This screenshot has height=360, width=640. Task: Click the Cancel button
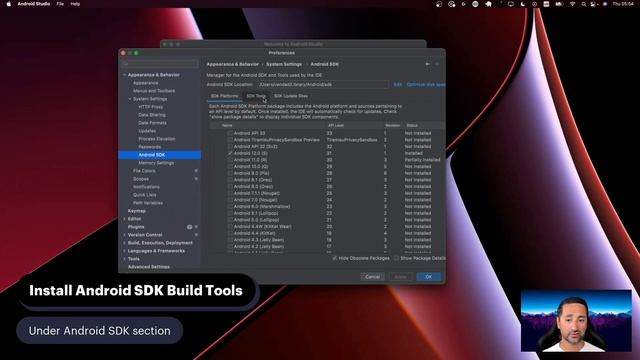pos(372,277)
